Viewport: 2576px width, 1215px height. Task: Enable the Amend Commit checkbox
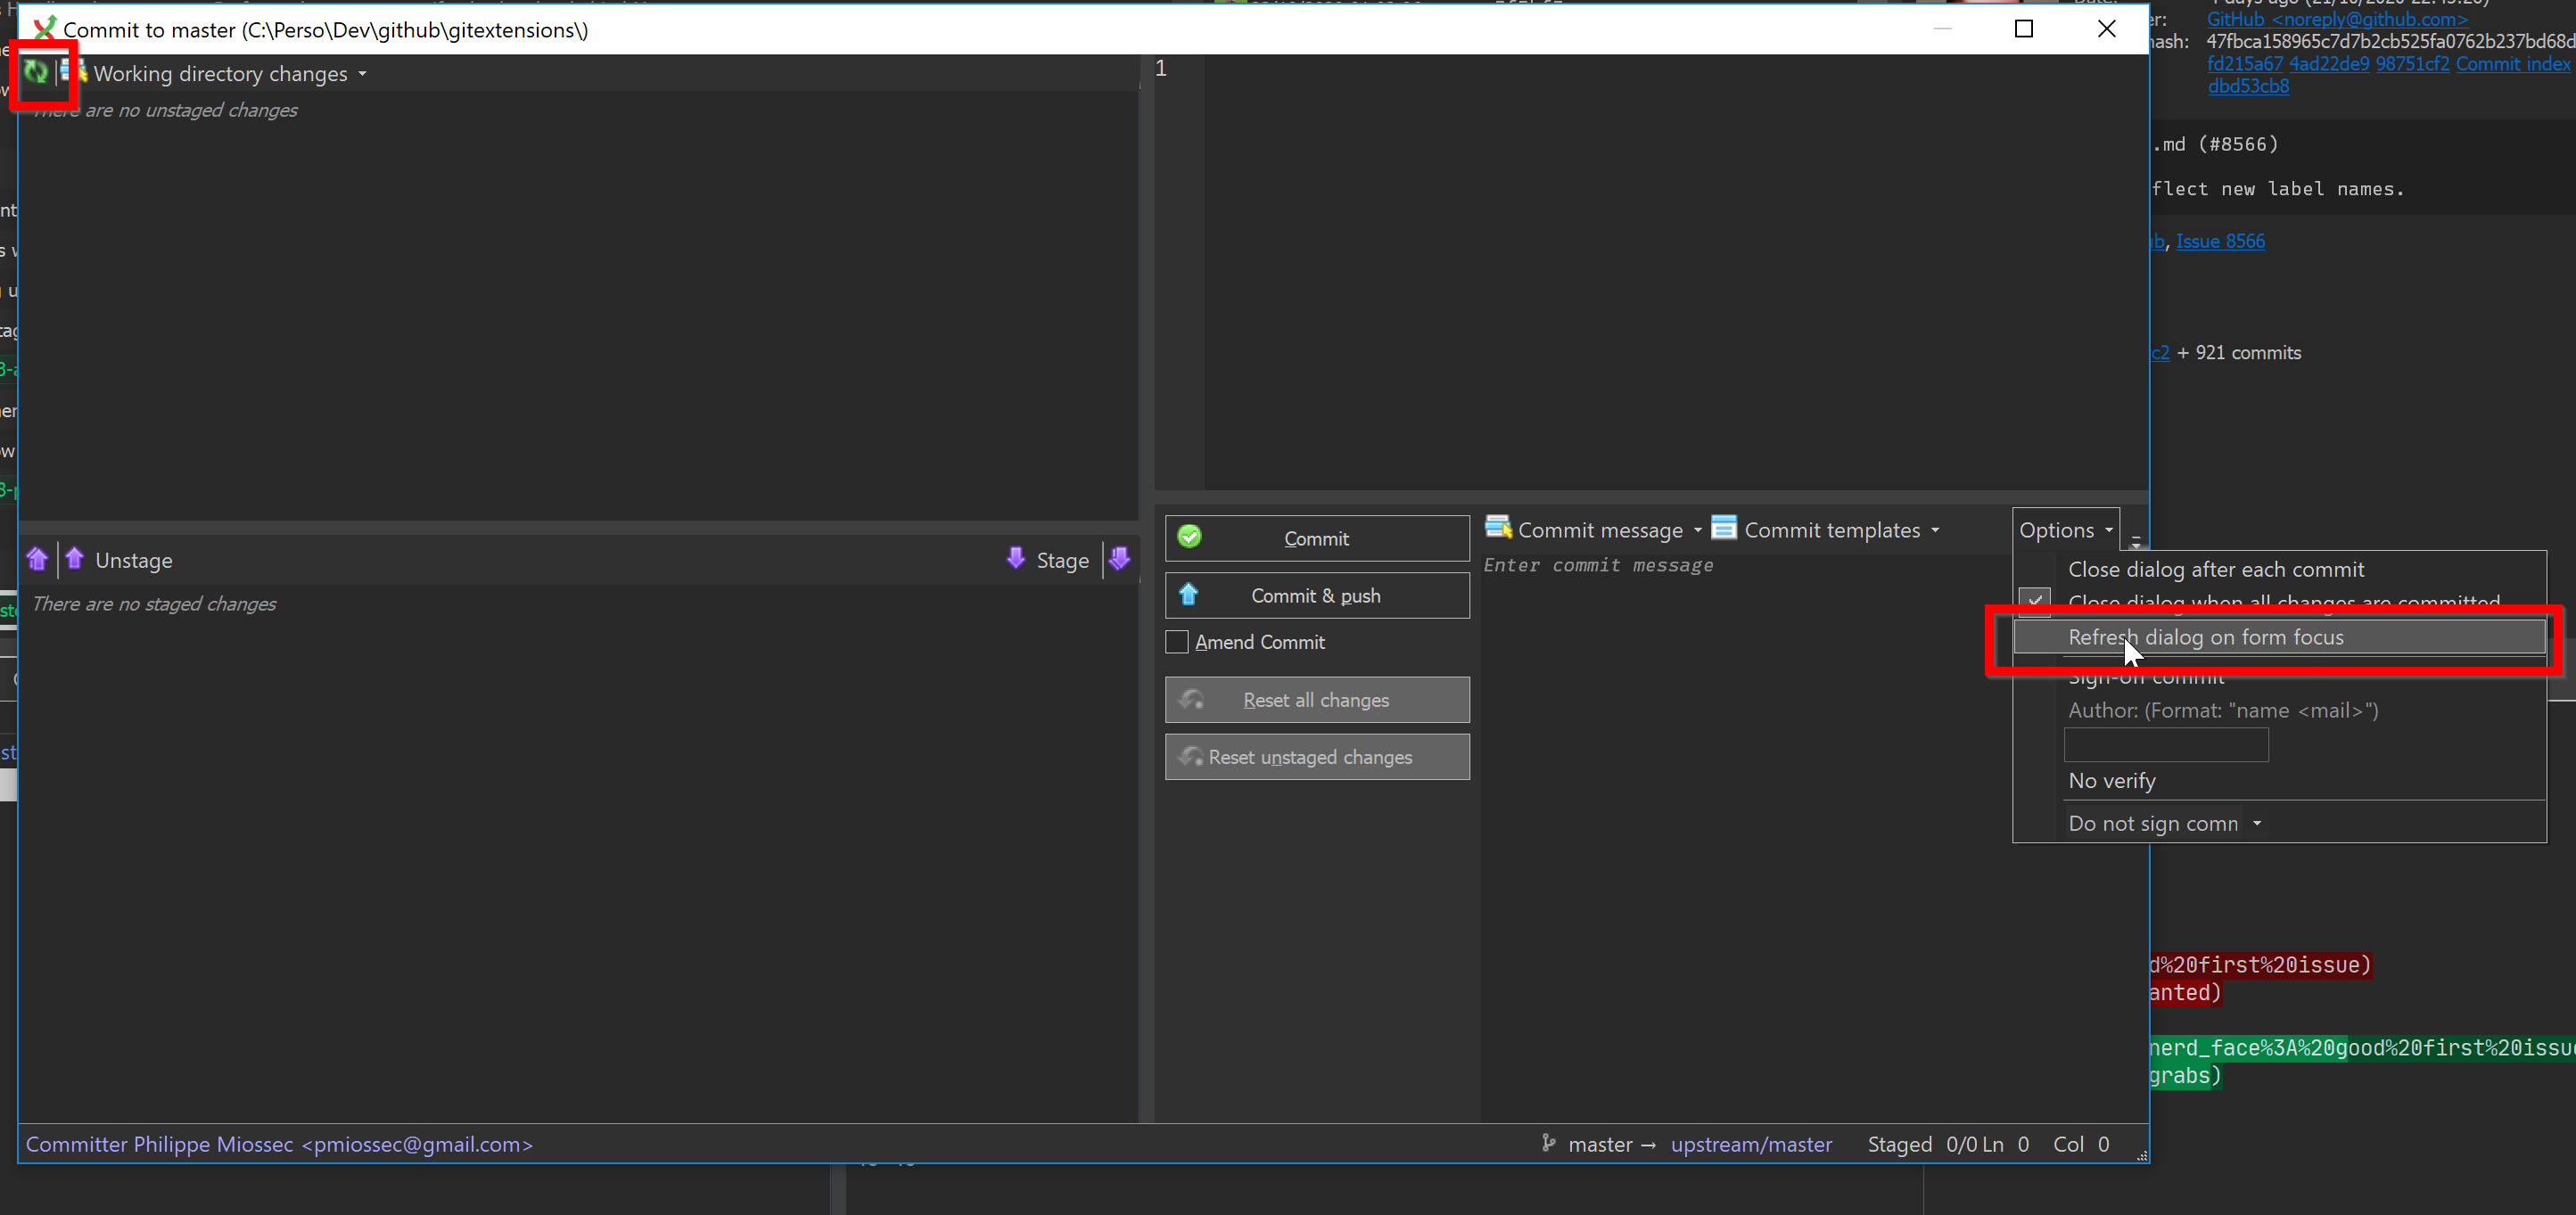(1177, 642)
